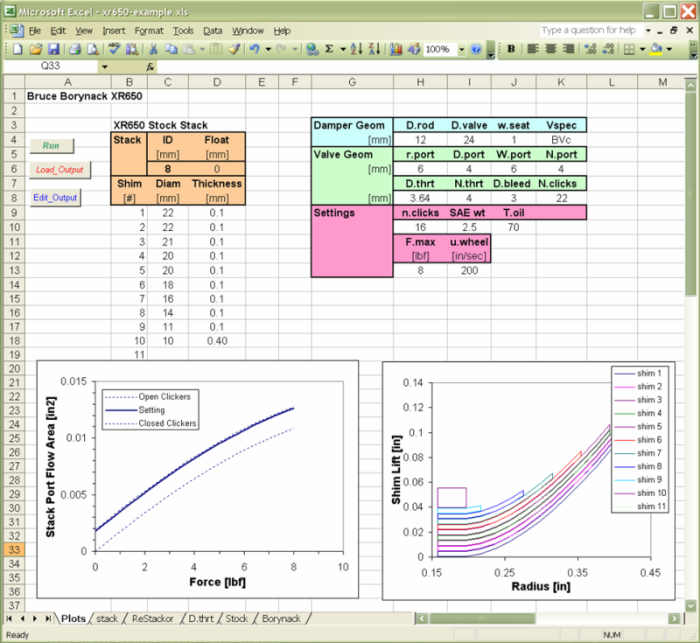Toggle the Drawing toolbar icon
This screenshot has height=643, width=700.
coord(413,49)
